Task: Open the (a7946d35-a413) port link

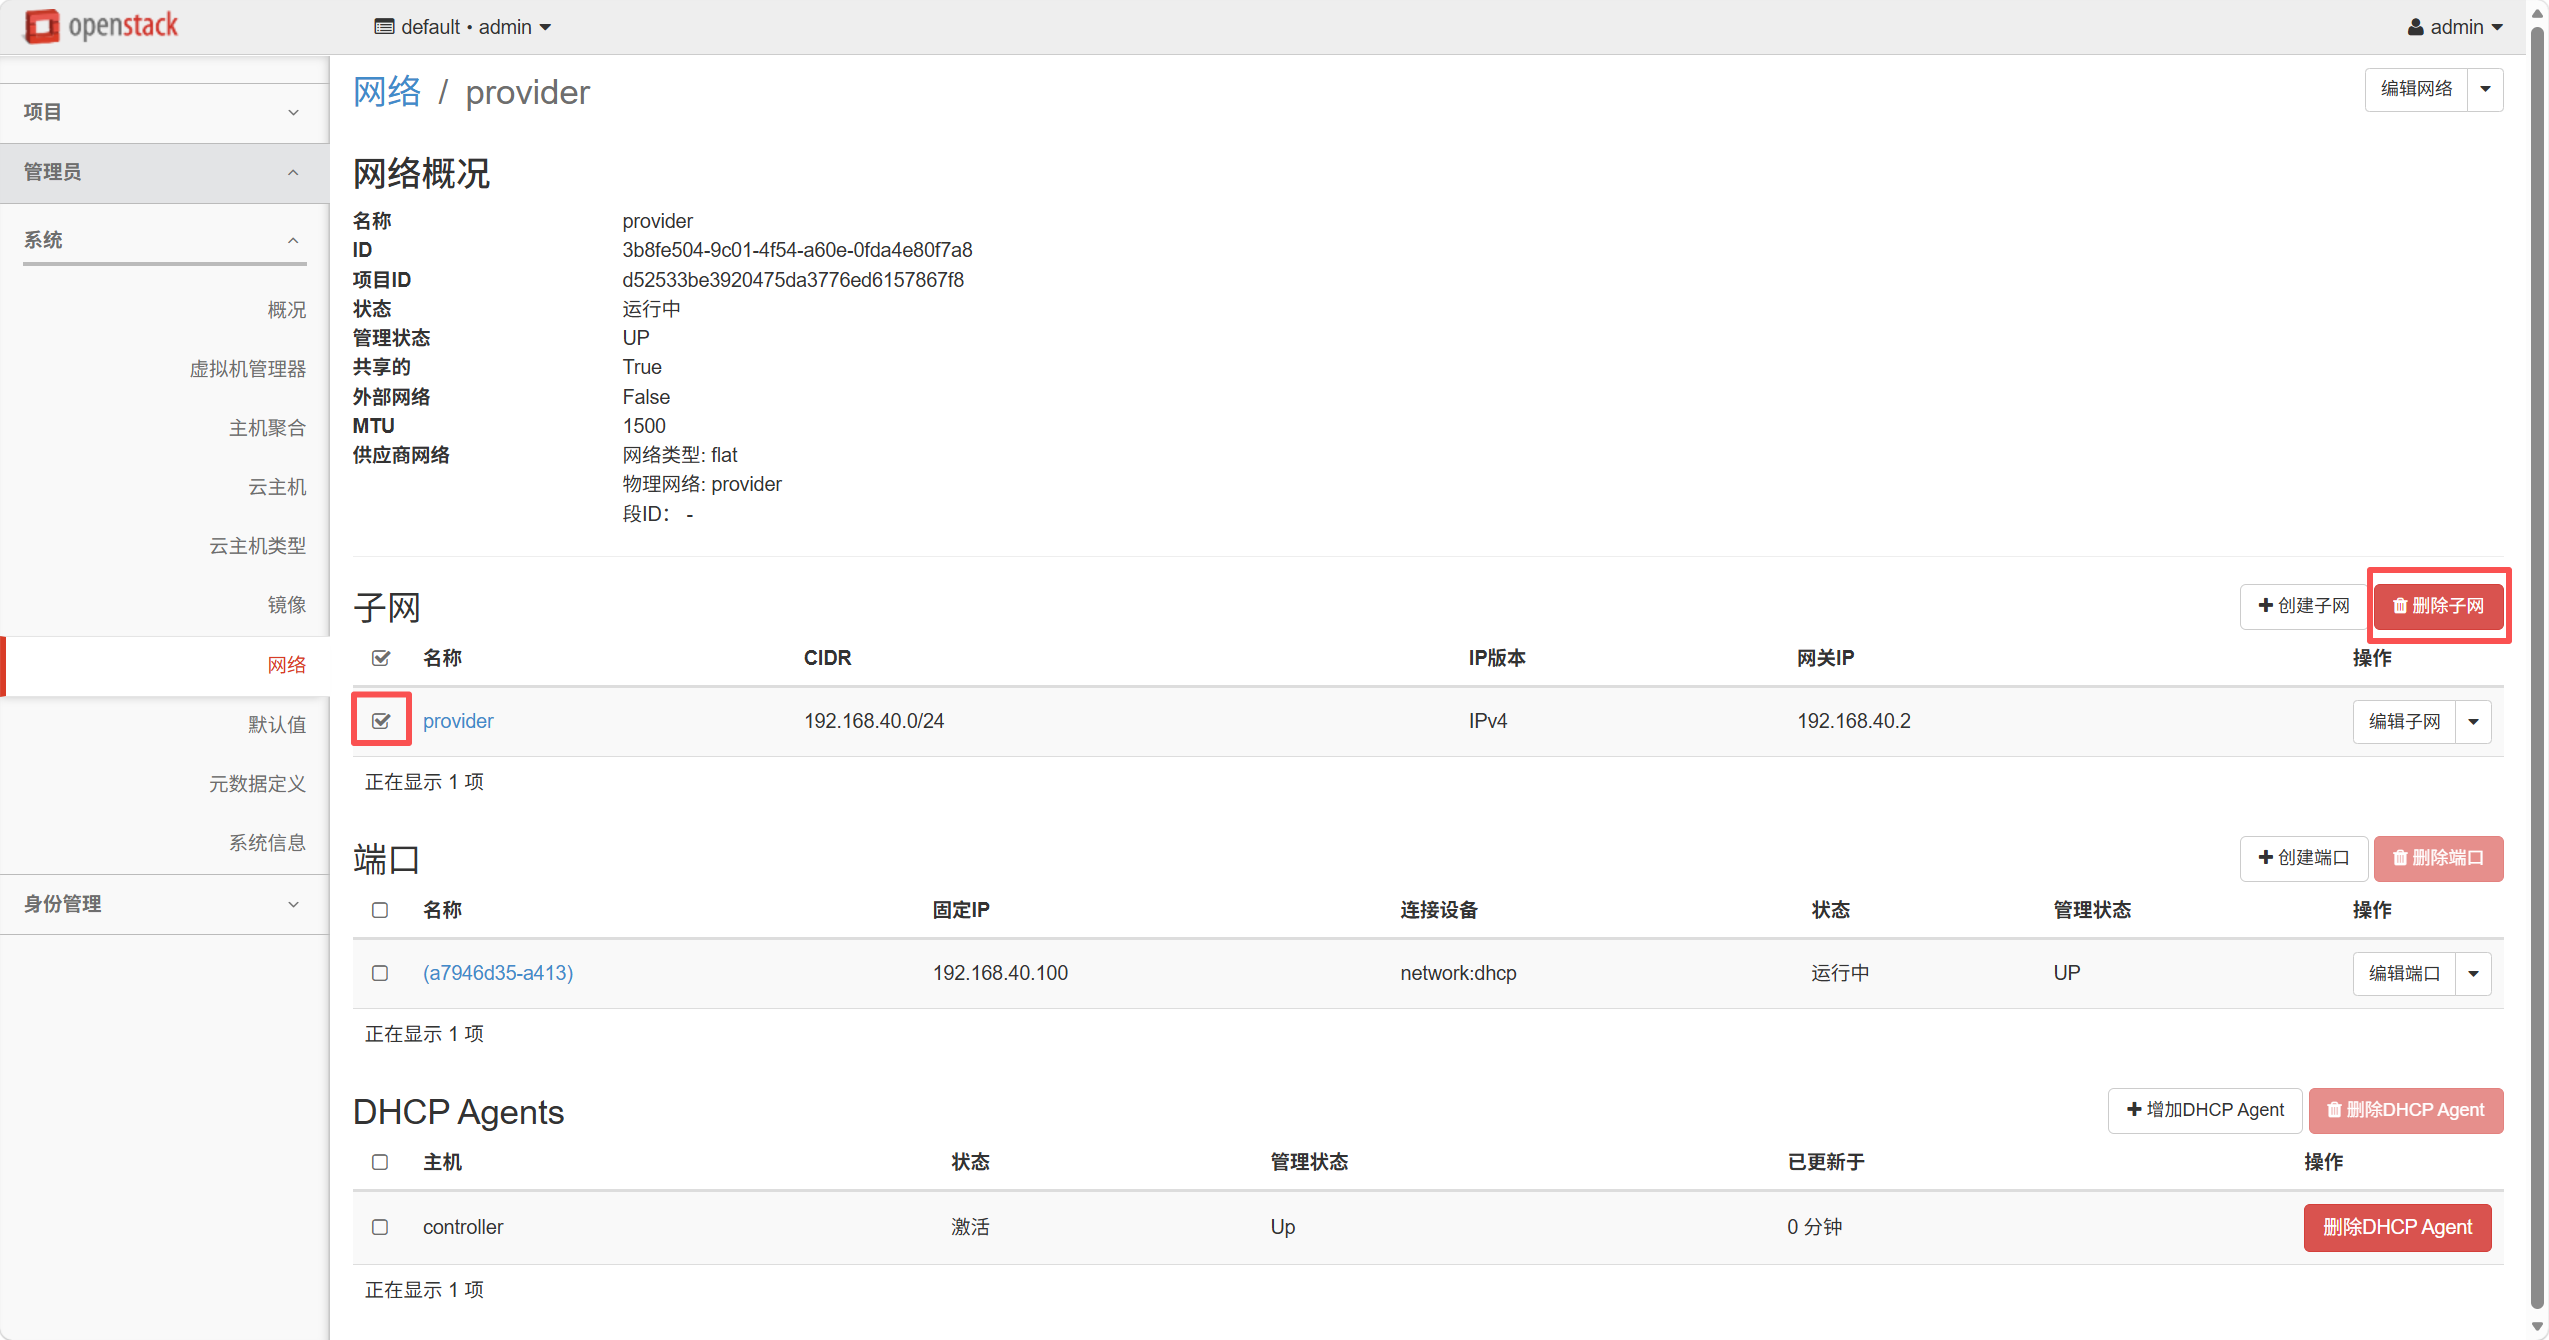Action: (x=498, y=973)
